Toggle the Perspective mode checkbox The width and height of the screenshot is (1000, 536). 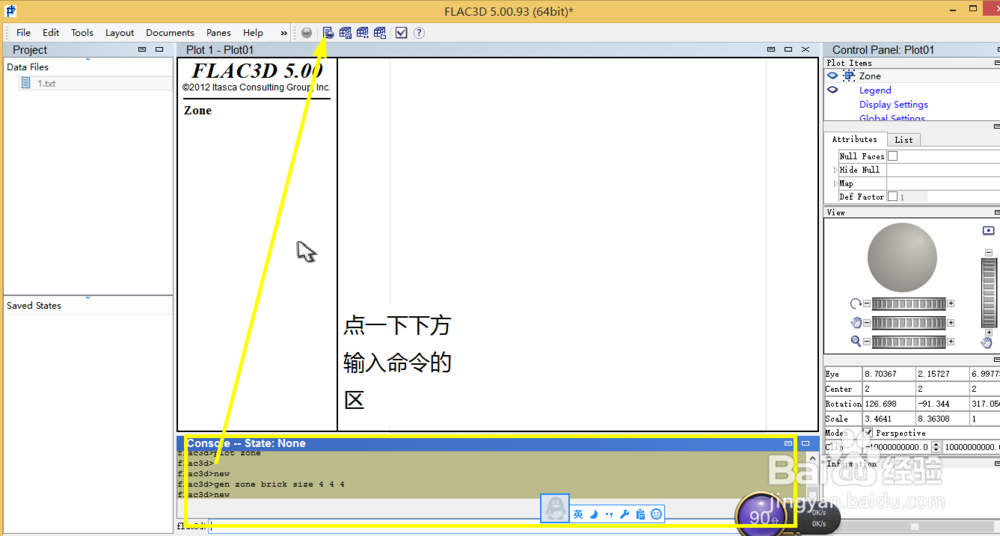(868, 433)
